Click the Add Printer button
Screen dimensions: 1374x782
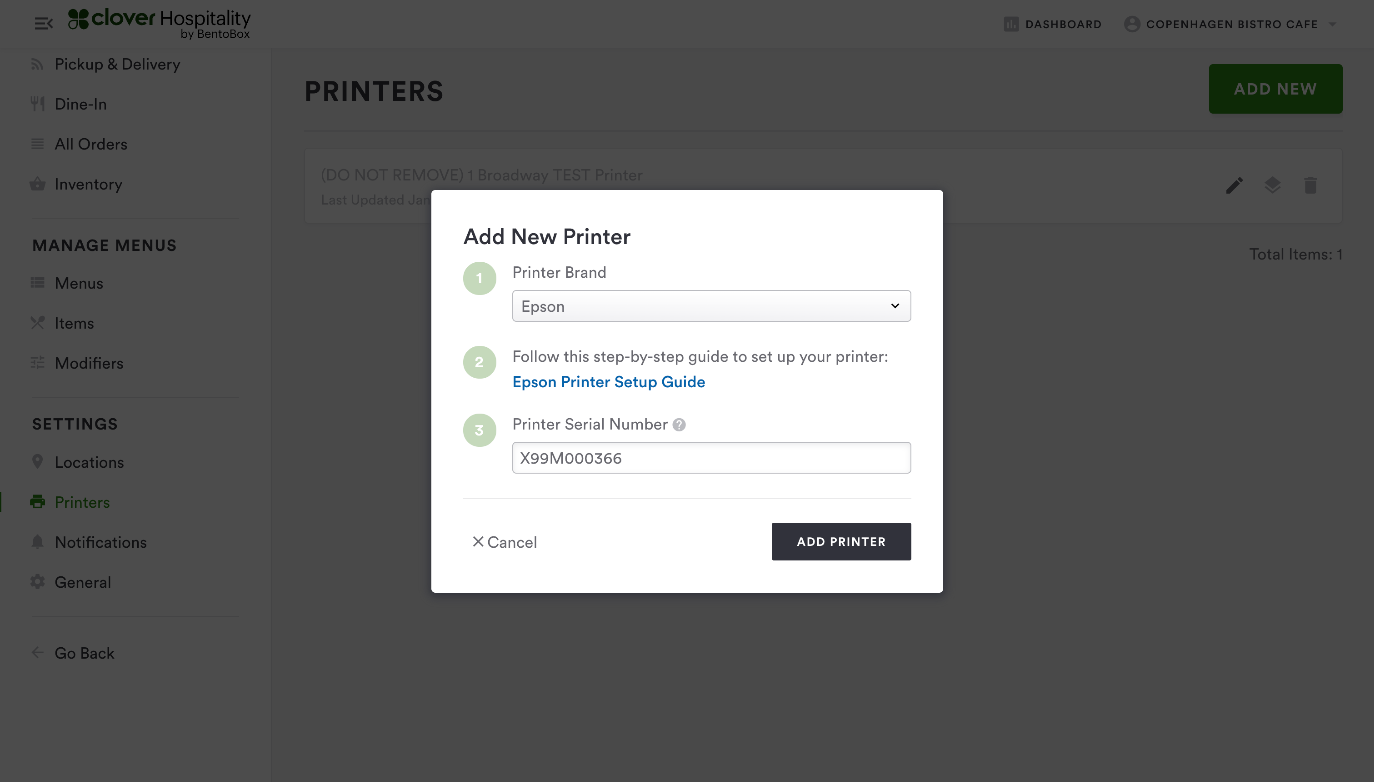point(841,542)
